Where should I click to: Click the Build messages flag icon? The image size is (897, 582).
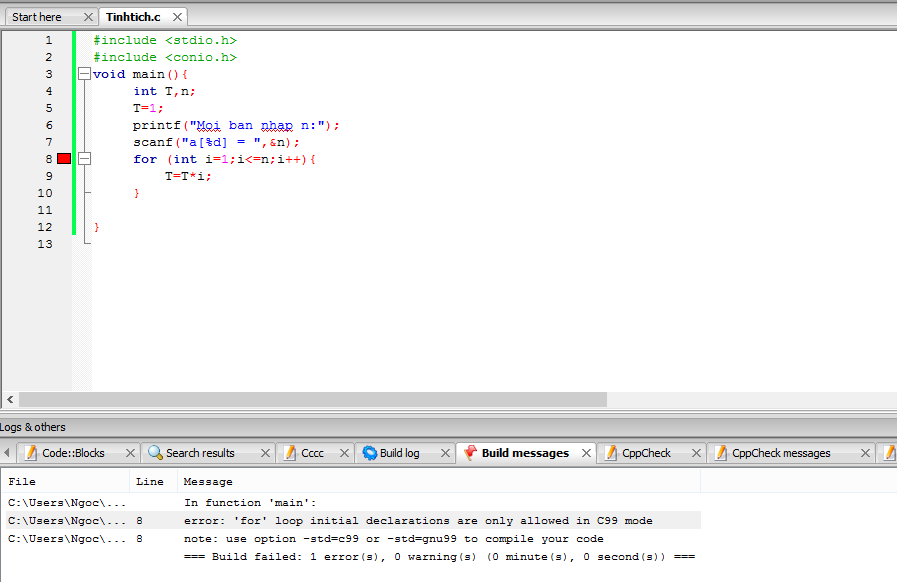(470, 453)
